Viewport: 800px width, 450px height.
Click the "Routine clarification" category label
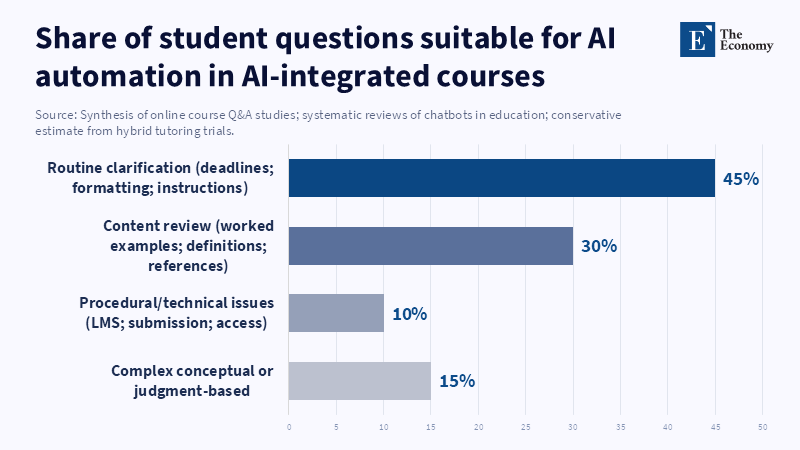[x=147, y=178]
